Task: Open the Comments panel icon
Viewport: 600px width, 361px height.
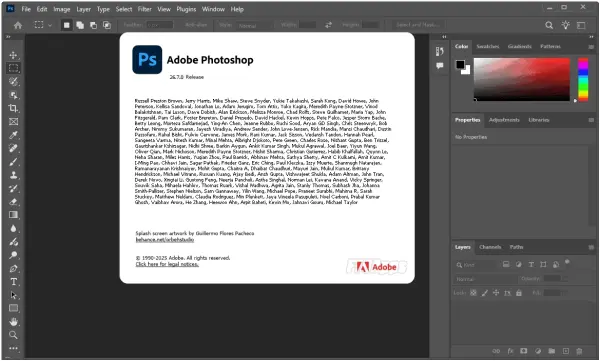Action: point(440,65)
